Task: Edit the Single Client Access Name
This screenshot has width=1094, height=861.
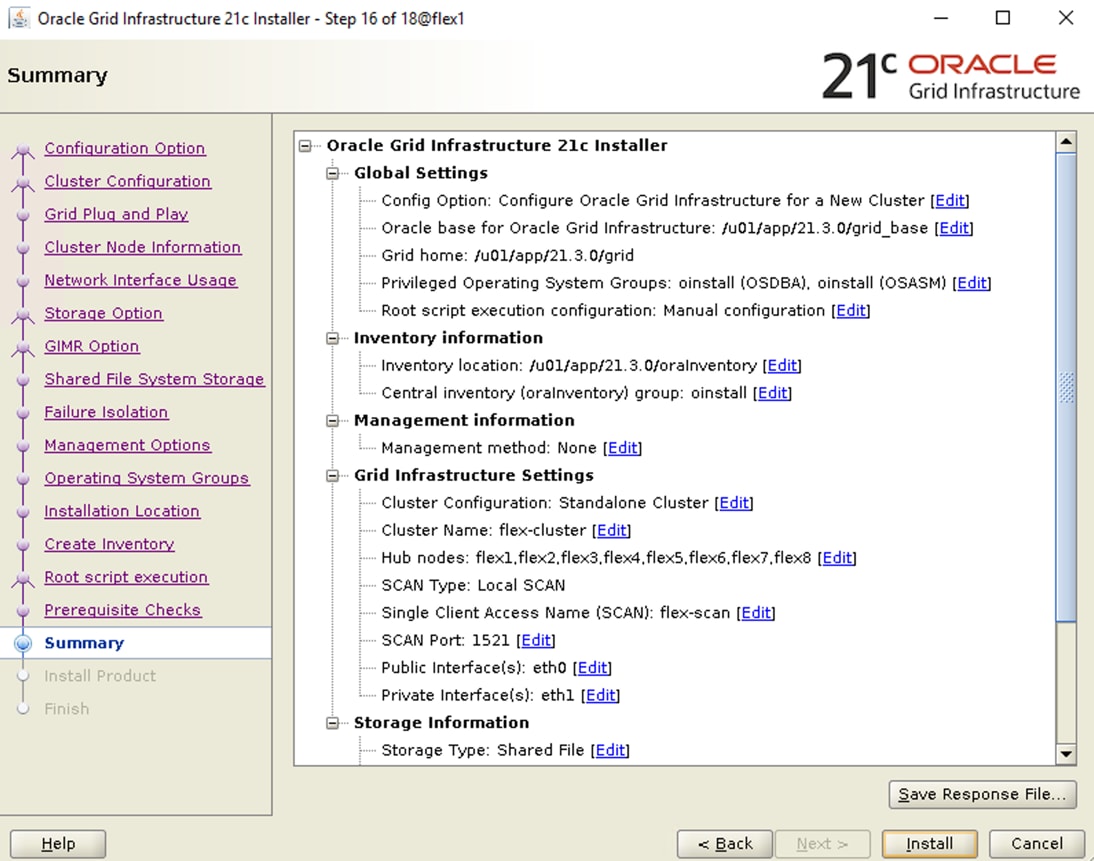Action: point(756,613)
